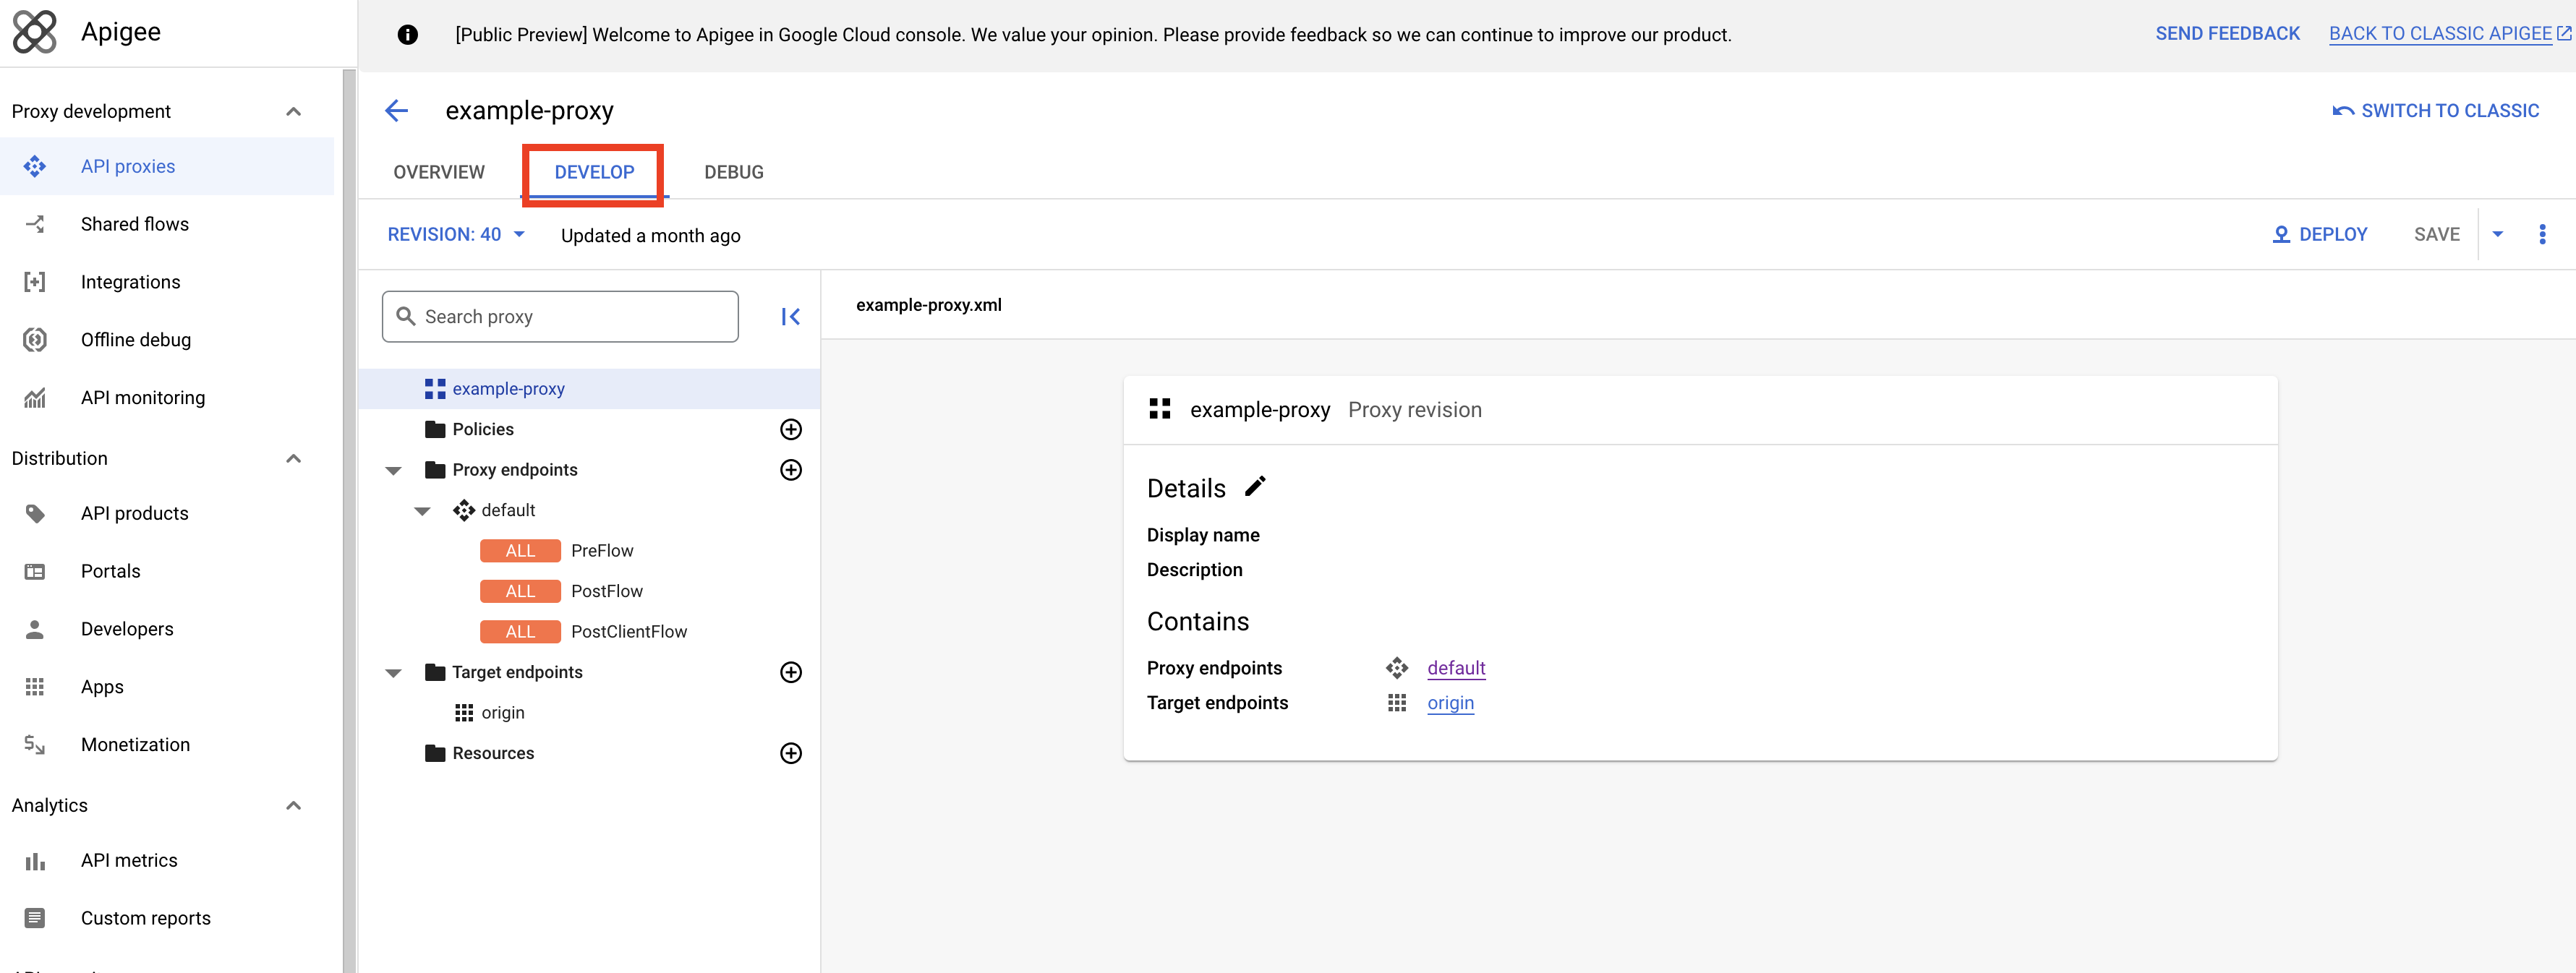This screenshot has height=973, width=2576.
Task: Collapse the Distribution sidebar section
Action: pos(293,458)
